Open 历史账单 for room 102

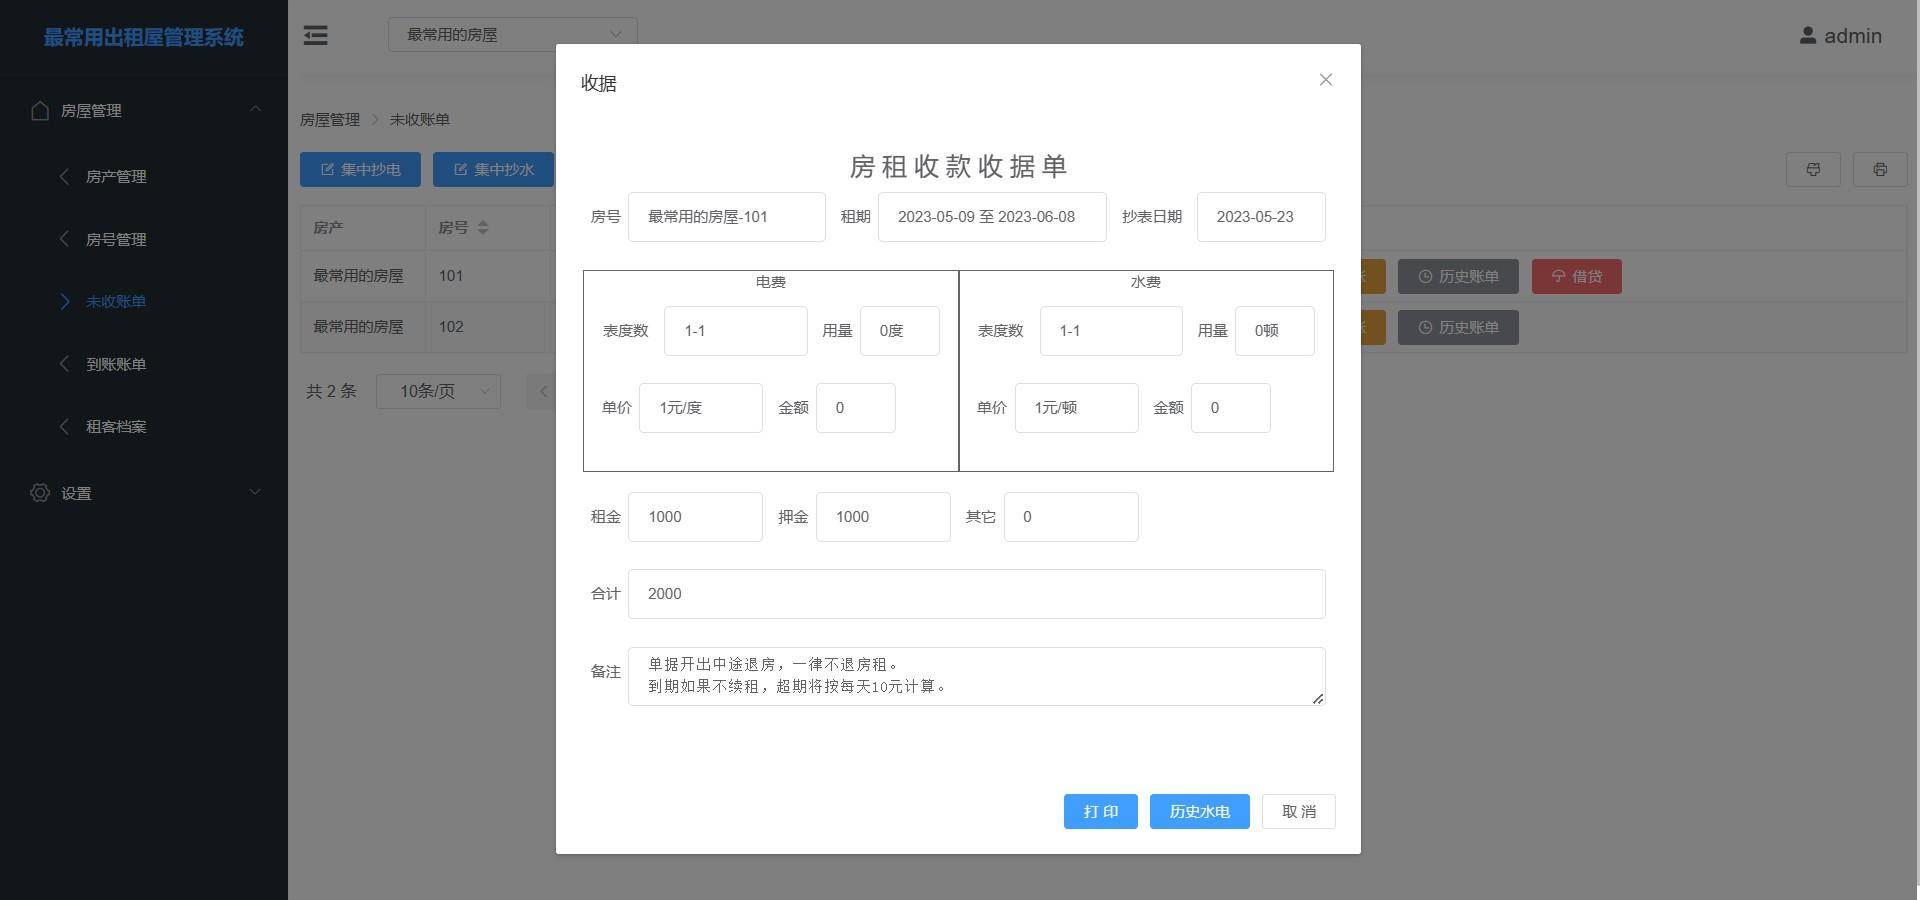tap(1458, 328)
